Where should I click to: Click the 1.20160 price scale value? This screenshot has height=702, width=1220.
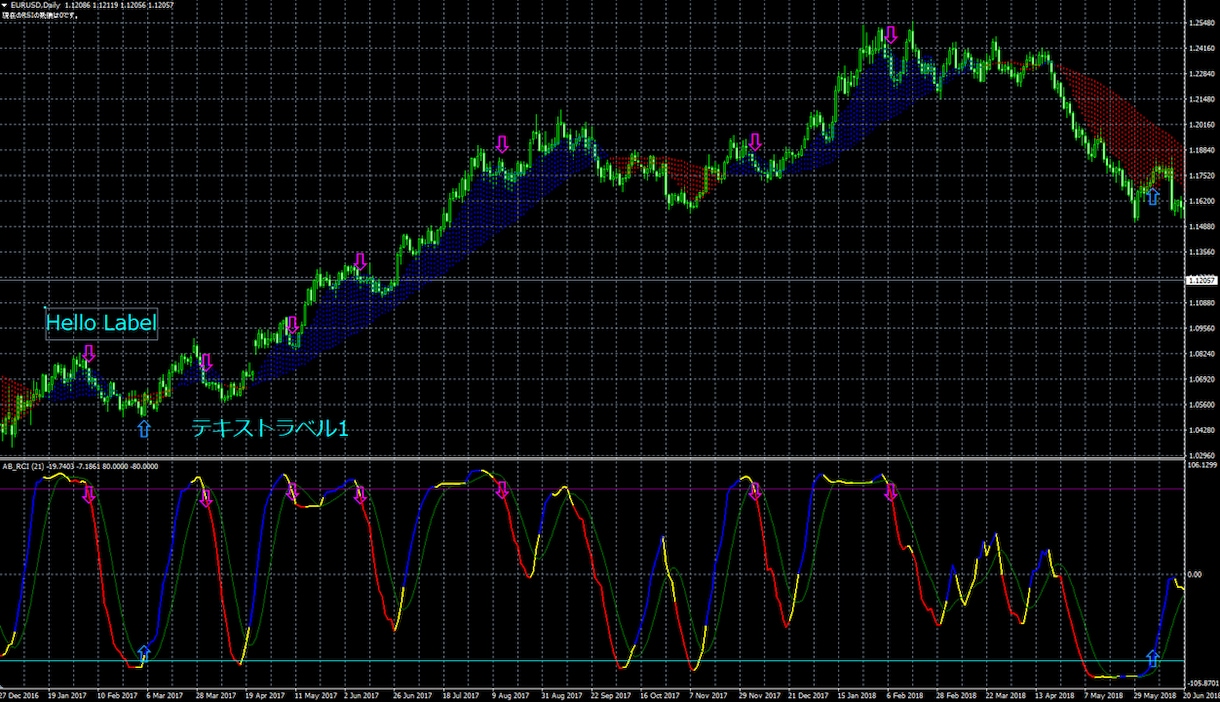point(1200,125)
